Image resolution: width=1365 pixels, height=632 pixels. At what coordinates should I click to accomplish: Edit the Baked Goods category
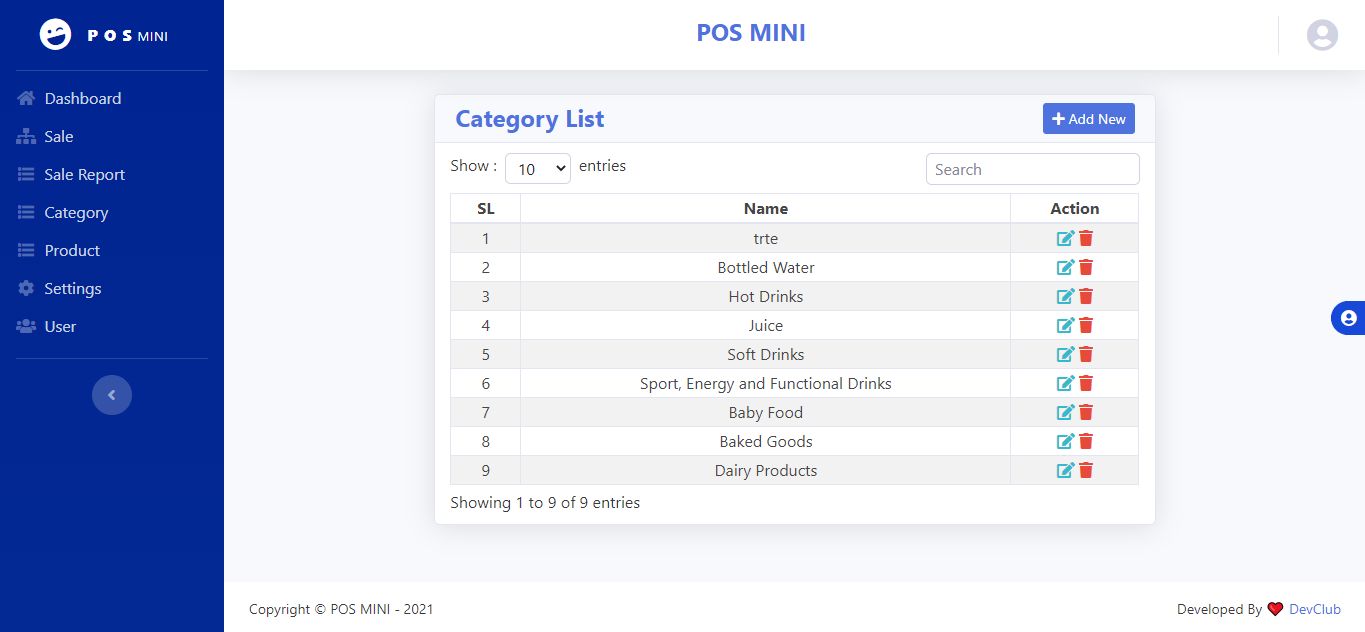pyautogui.click(x=1065, y=441)
